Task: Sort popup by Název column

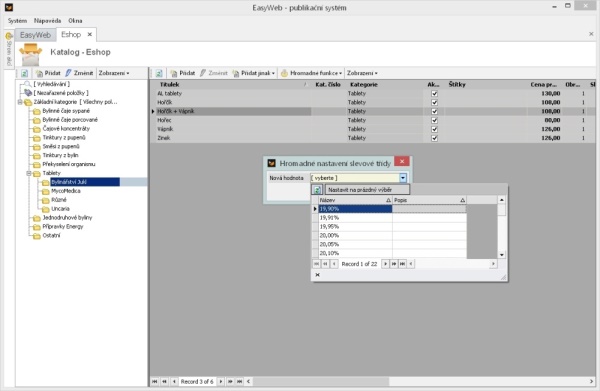Action: click(355, 200)
